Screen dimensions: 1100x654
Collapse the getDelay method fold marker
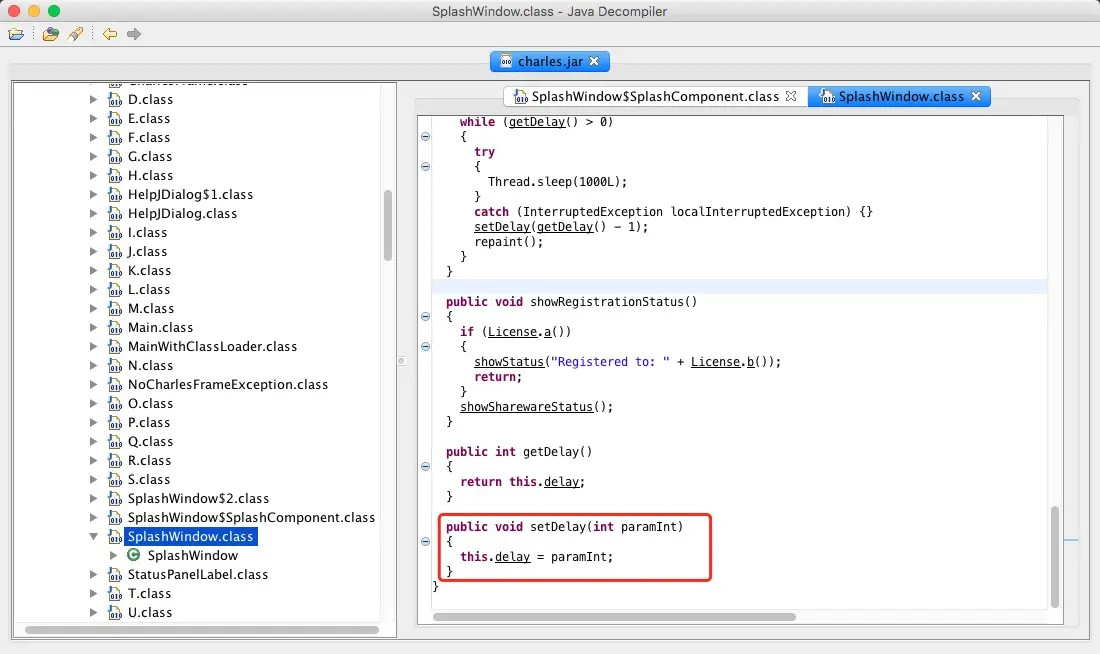[425, 466]
